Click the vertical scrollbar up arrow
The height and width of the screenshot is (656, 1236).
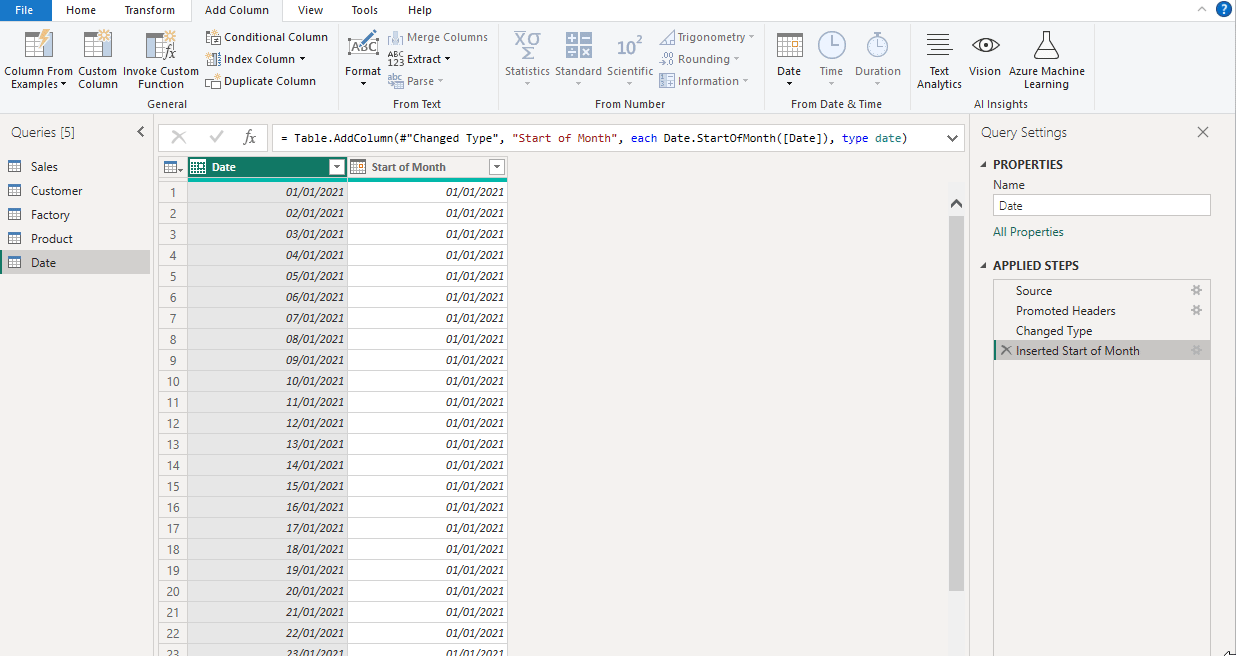coord(956,203)
